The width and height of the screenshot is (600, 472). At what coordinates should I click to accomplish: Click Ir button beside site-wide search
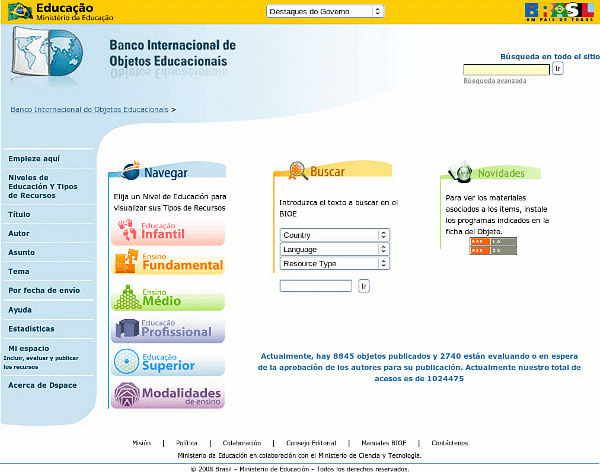[x=558, y=69]
